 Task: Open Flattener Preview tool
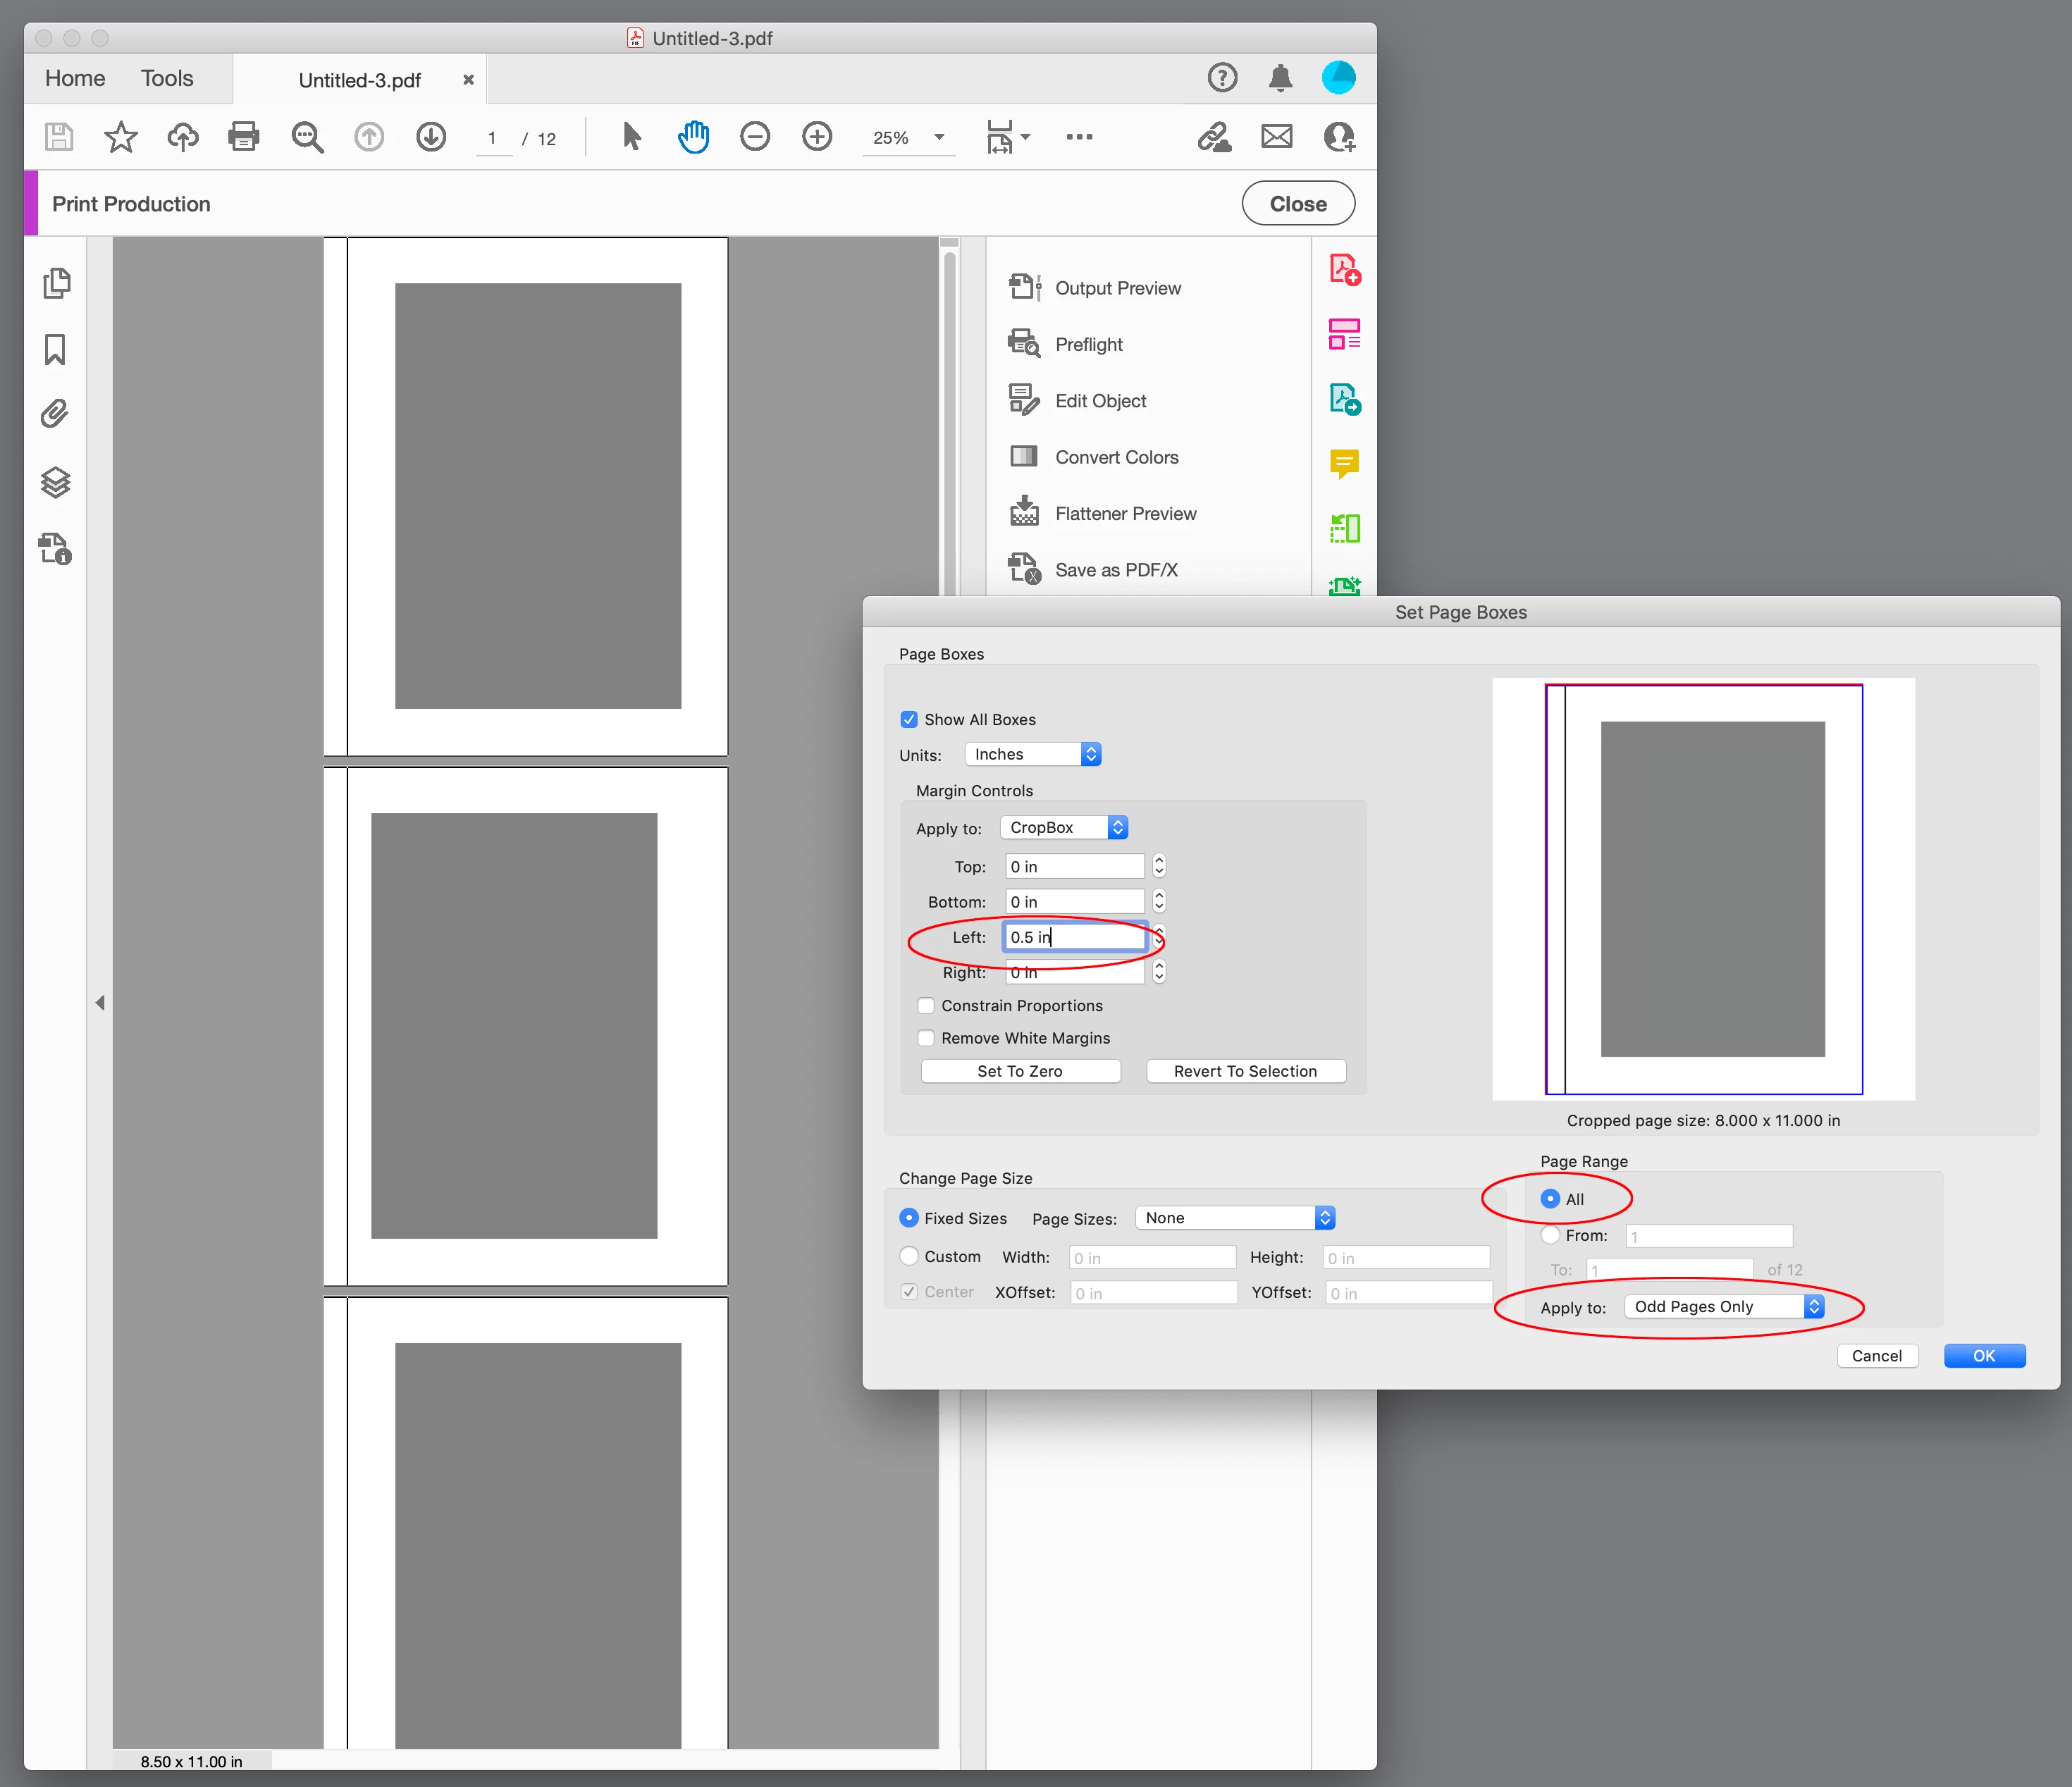(x=1125, y=513)
